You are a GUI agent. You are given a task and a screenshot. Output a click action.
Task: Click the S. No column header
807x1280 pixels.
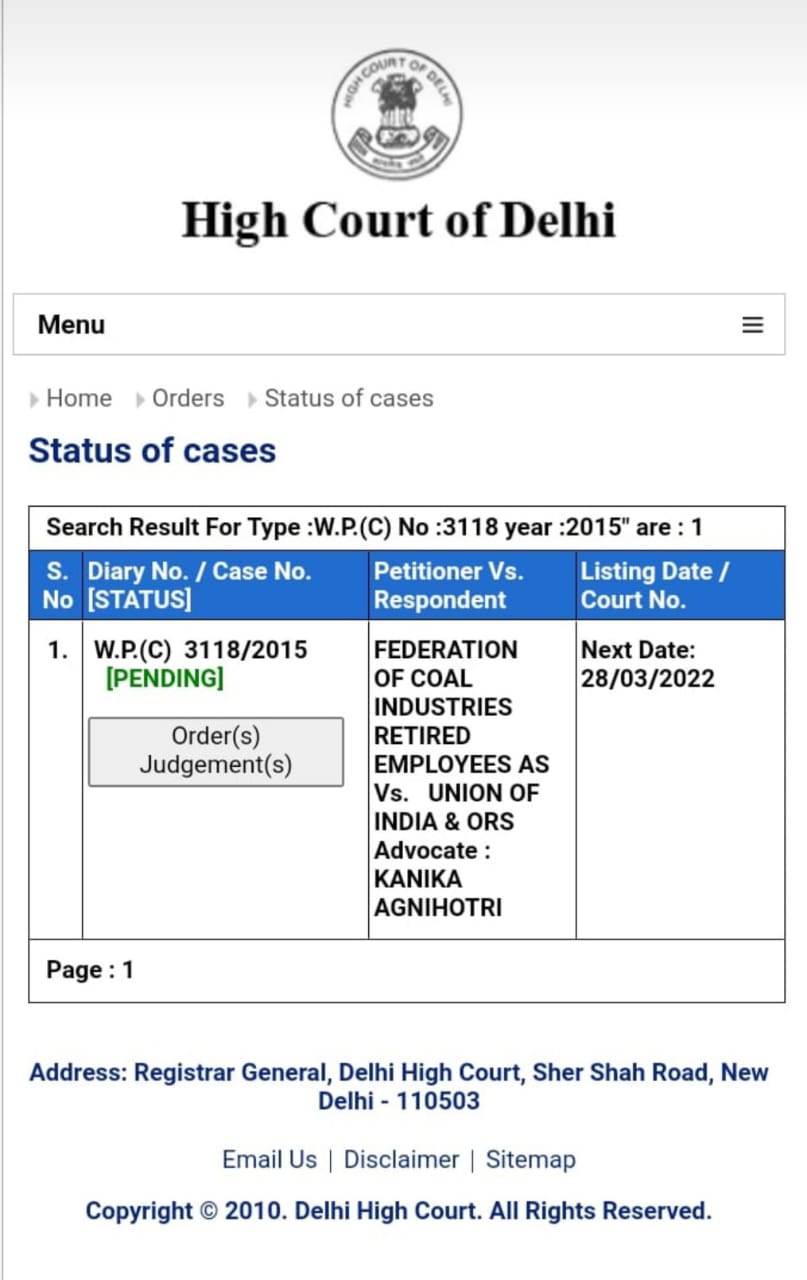[56, 585]
